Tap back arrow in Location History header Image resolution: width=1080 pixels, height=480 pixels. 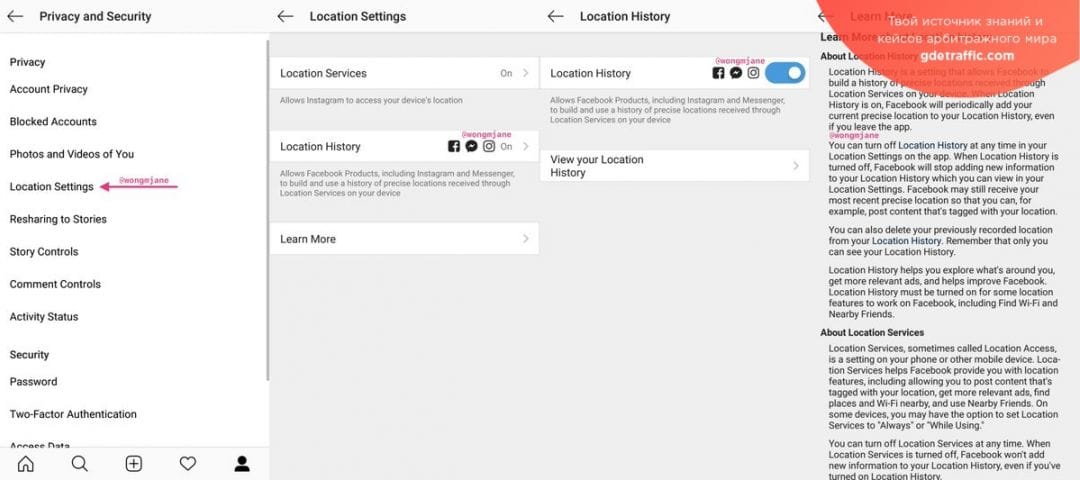click(x=556, y=16)
